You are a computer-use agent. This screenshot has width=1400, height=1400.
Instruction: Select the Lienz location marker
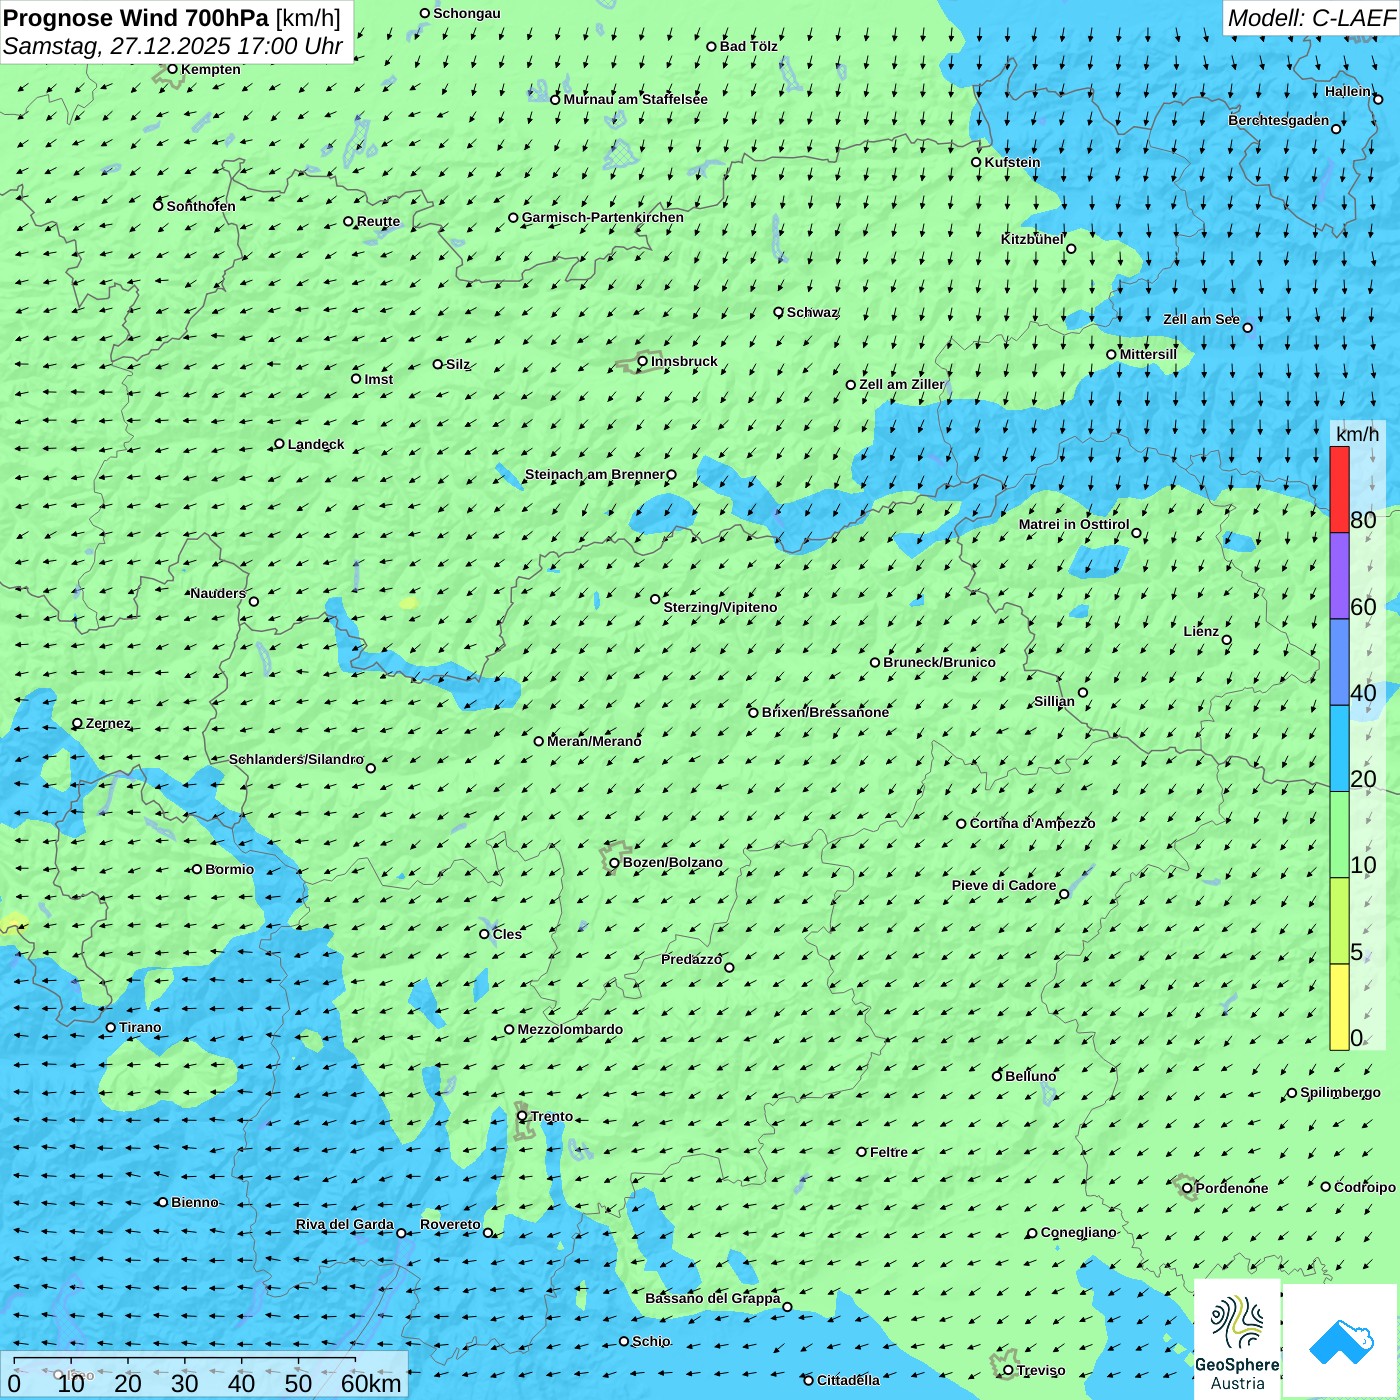pos(1227,640)
